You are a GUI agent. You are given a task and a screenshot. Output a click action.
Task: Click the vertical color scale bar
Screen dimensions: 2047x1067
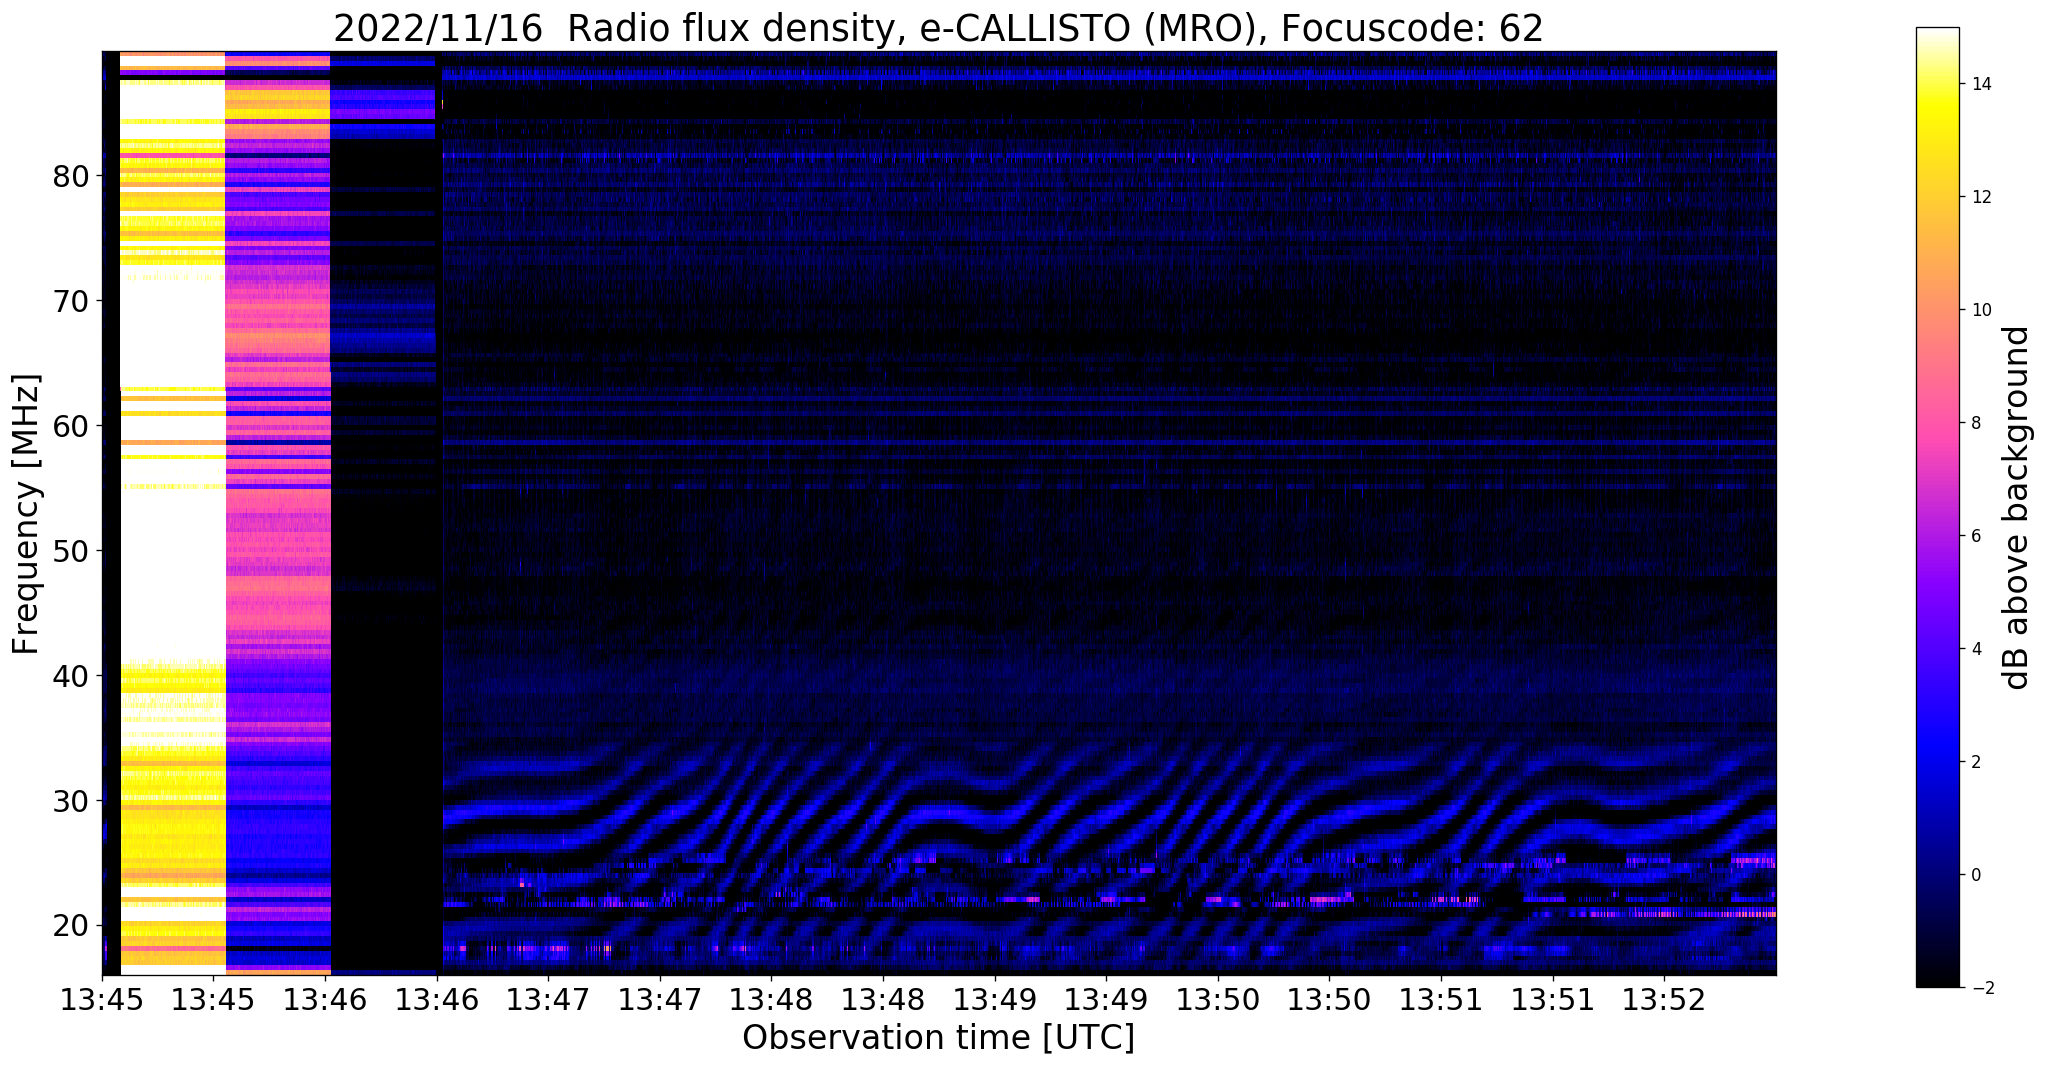(x=1937, y=508)
